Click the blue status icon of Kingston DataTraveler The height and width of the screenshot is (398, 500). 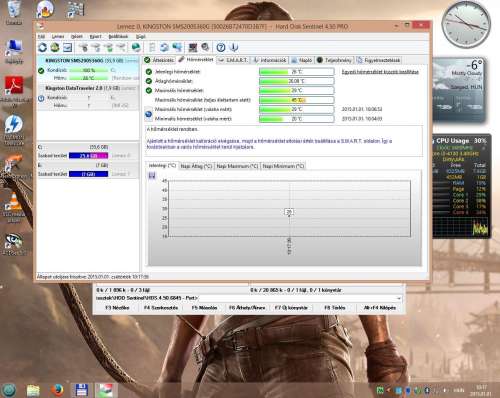click(x=41, y=98)
